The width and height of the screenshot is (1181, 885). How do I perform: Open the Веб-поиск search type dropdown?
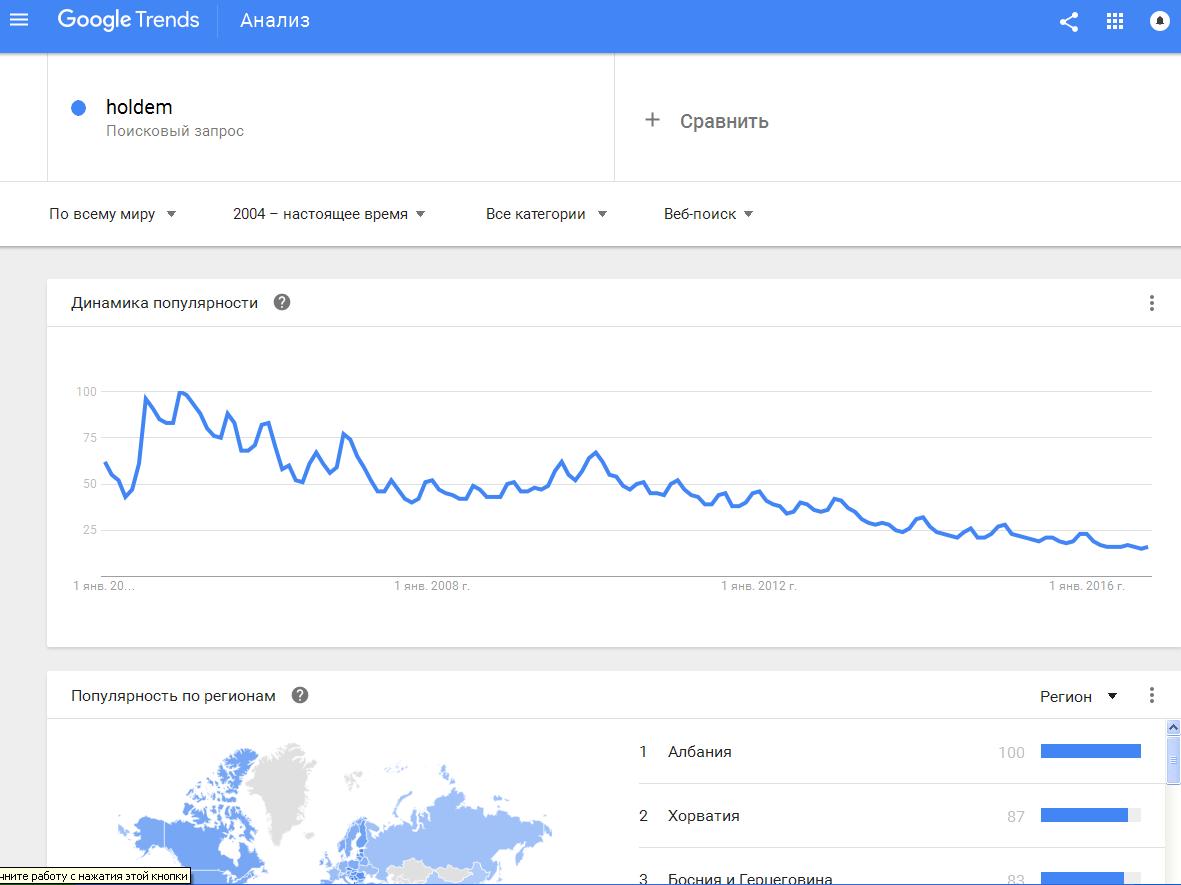(708, 214)
